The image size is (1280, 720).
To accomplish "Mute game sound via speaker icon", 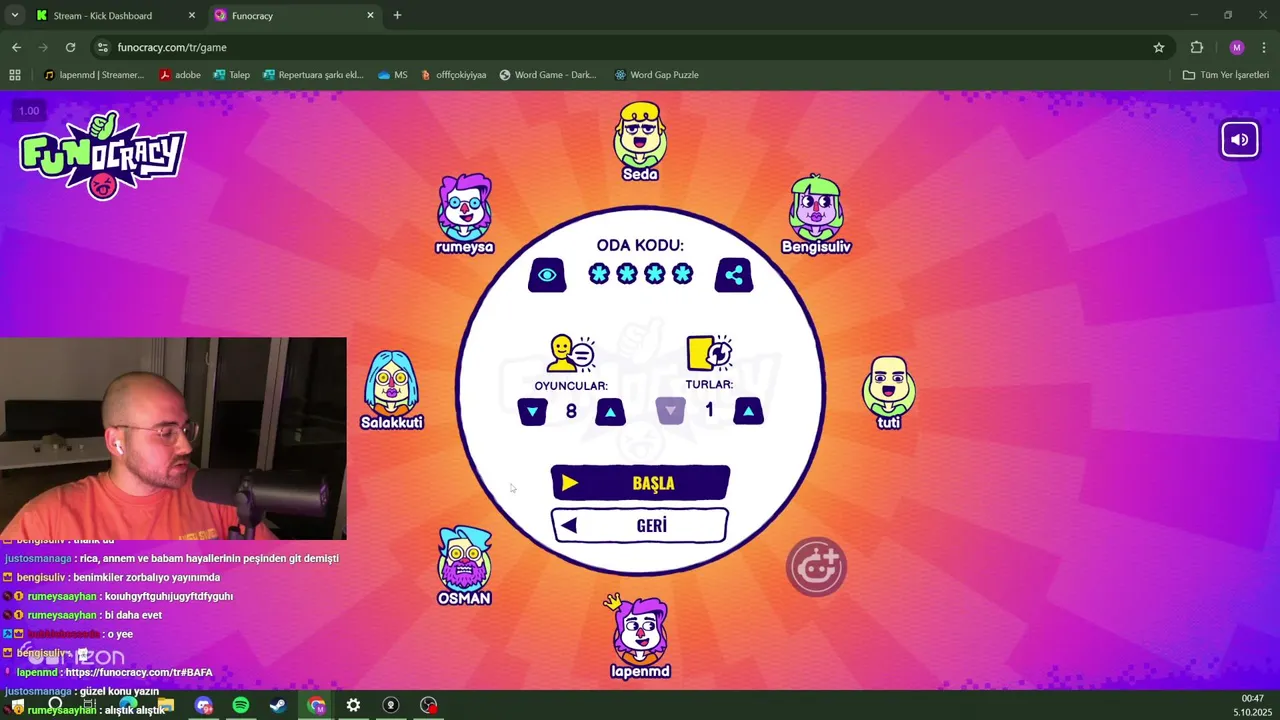I will 1239,140.
